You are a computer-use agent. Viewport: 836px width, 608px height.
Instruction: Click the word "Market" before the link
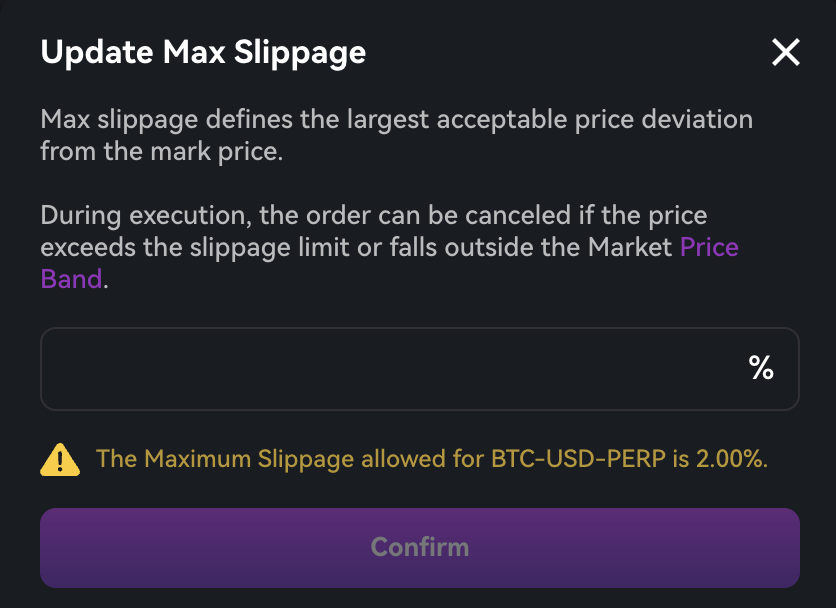click(630, 247)
